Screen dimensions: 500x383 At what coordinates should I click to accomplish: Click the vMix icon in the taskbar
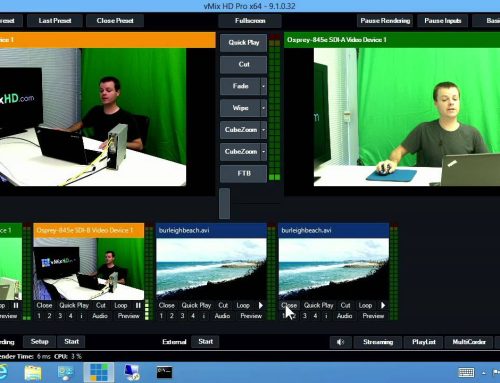click(x=99, y=372)
